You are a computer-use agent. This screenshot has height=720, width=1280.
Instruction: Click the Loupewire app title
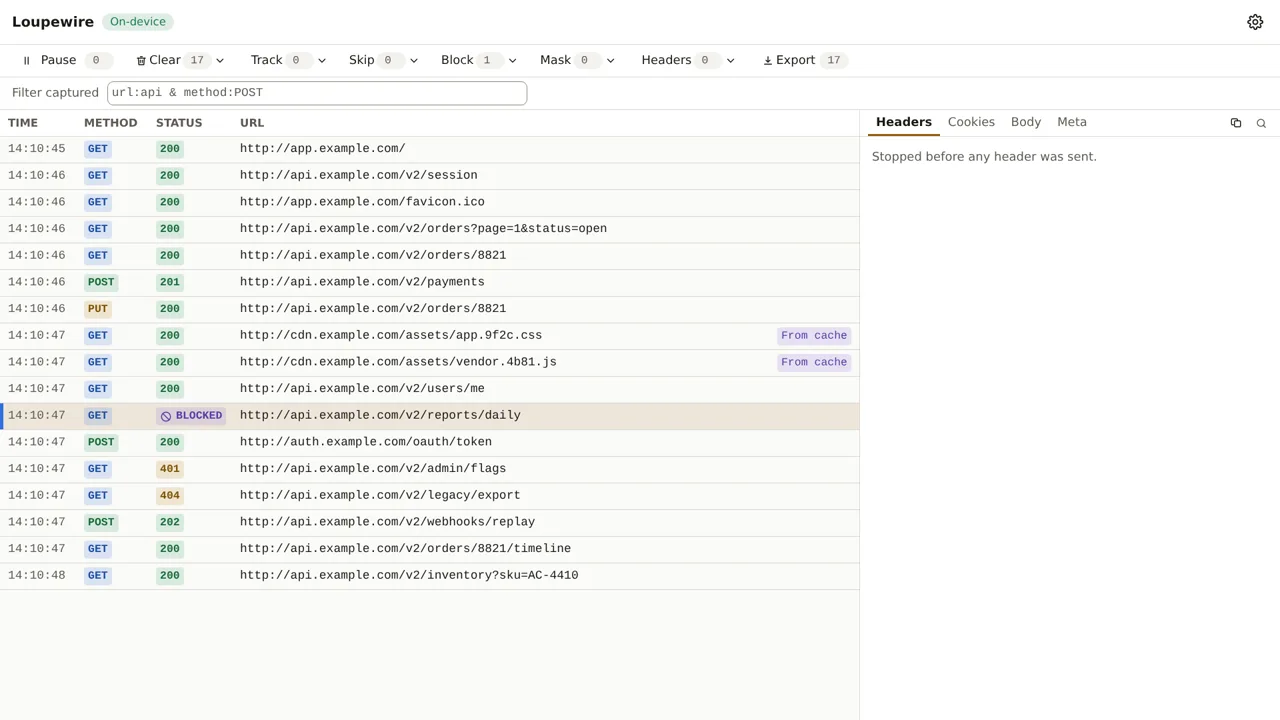tap(53, 22)
